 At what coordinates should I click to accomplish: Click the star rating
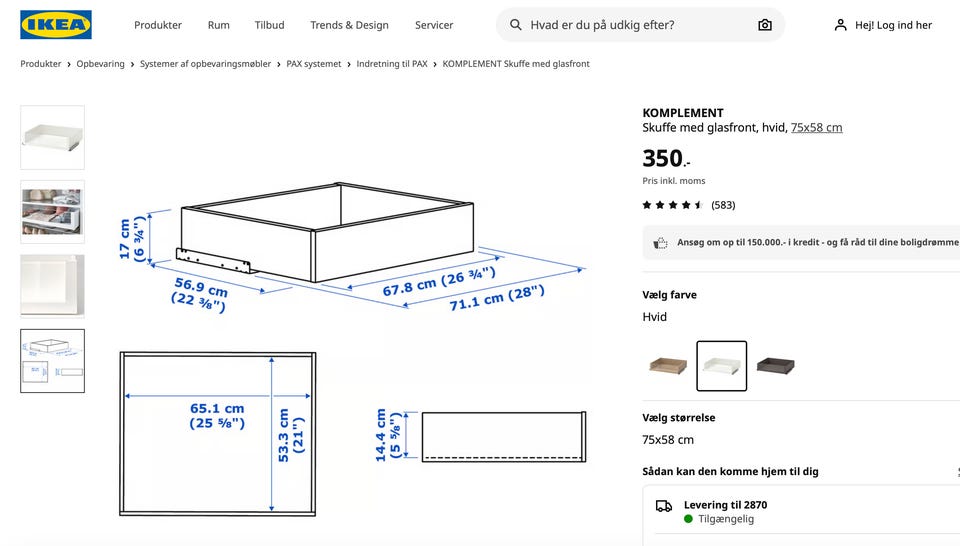[673, 205]
